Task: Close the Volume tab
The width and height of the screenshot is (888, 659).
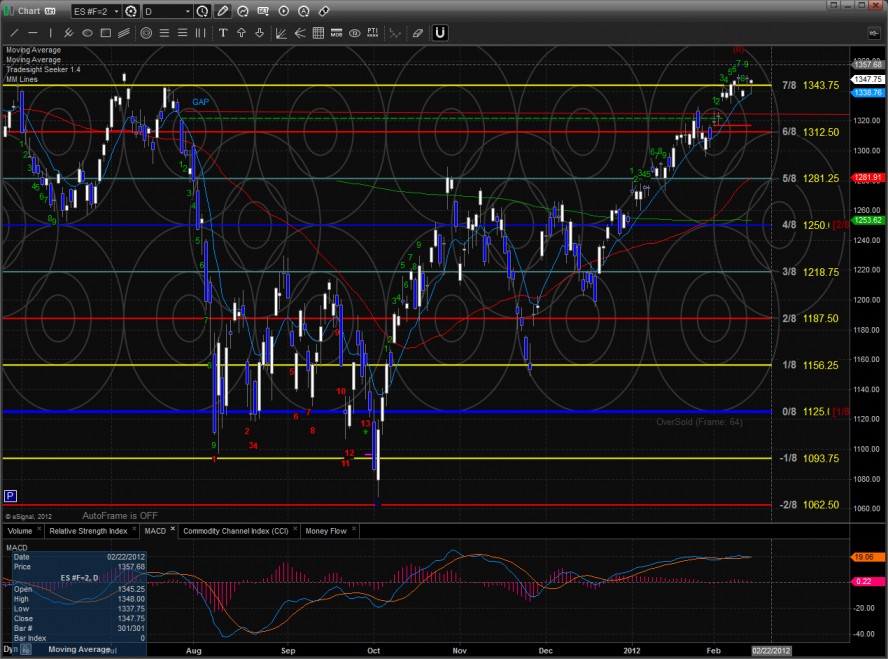Action: pos(39,529)
